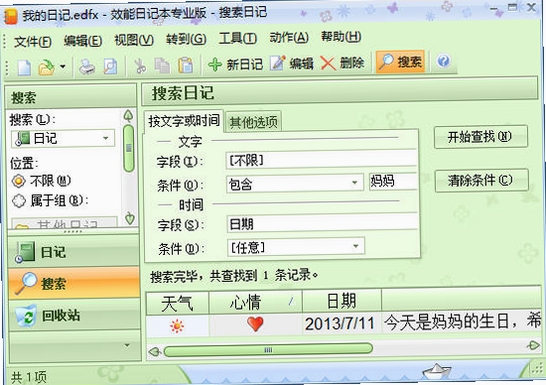Click the results horizontal scrollbar thumb
The width and height of the screenshot is (546, 385).
coord(268,349)
